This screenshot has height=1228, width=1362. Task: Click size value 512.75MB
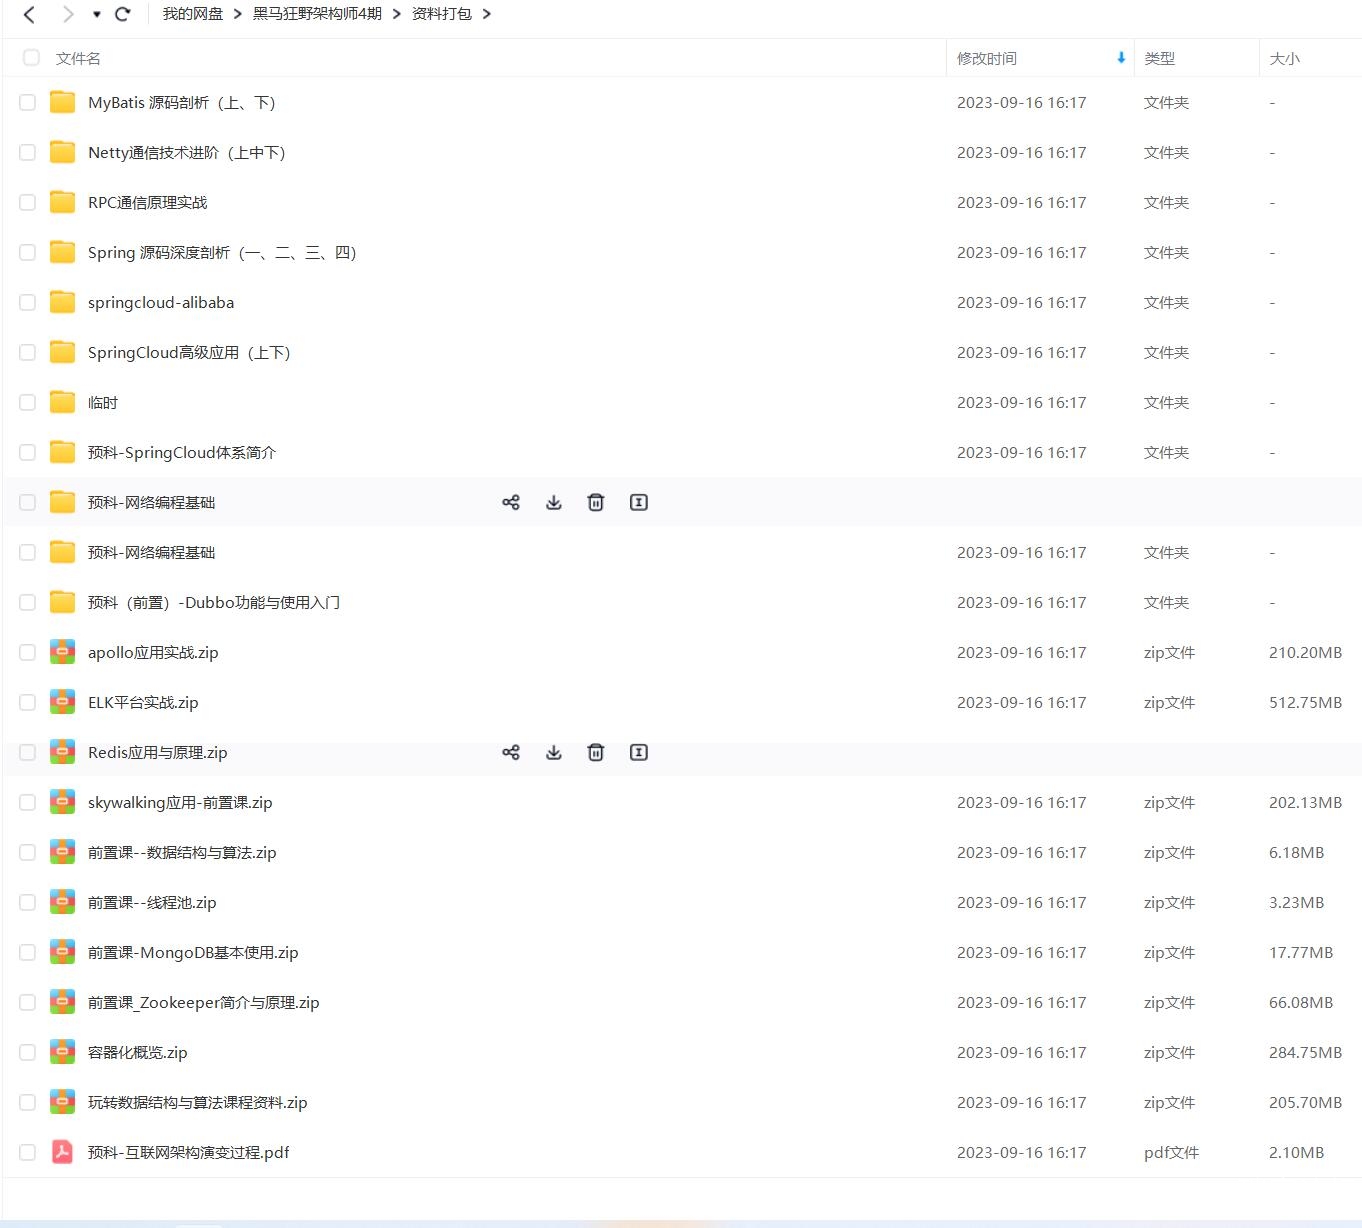(x=1305, y=703)
